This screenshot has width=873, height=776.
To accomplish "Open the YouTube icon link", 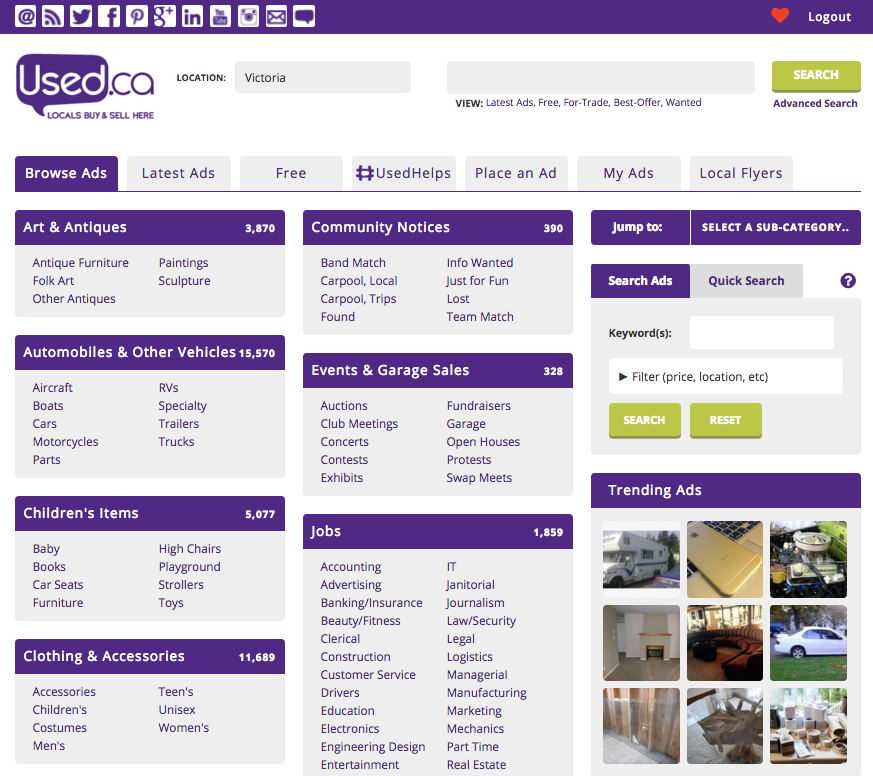I will 220,16.
